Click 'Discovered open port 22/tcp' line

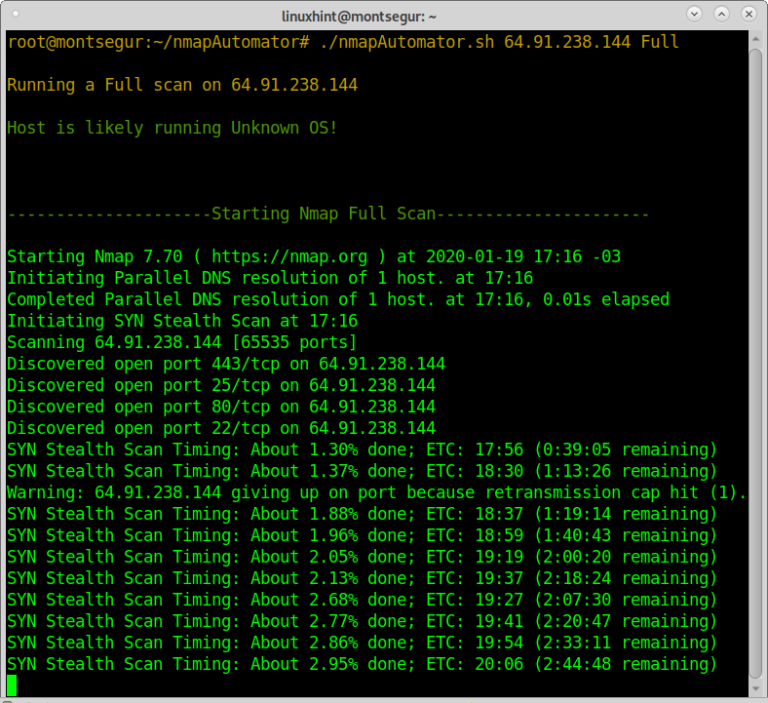click(x=221, y=428)
